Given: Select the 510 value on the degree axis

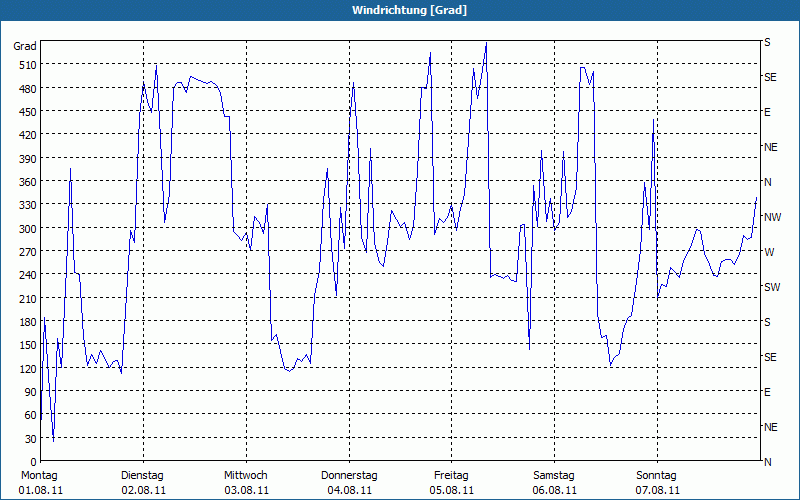Looking at the screenshot, I should (x=28, y=65).
